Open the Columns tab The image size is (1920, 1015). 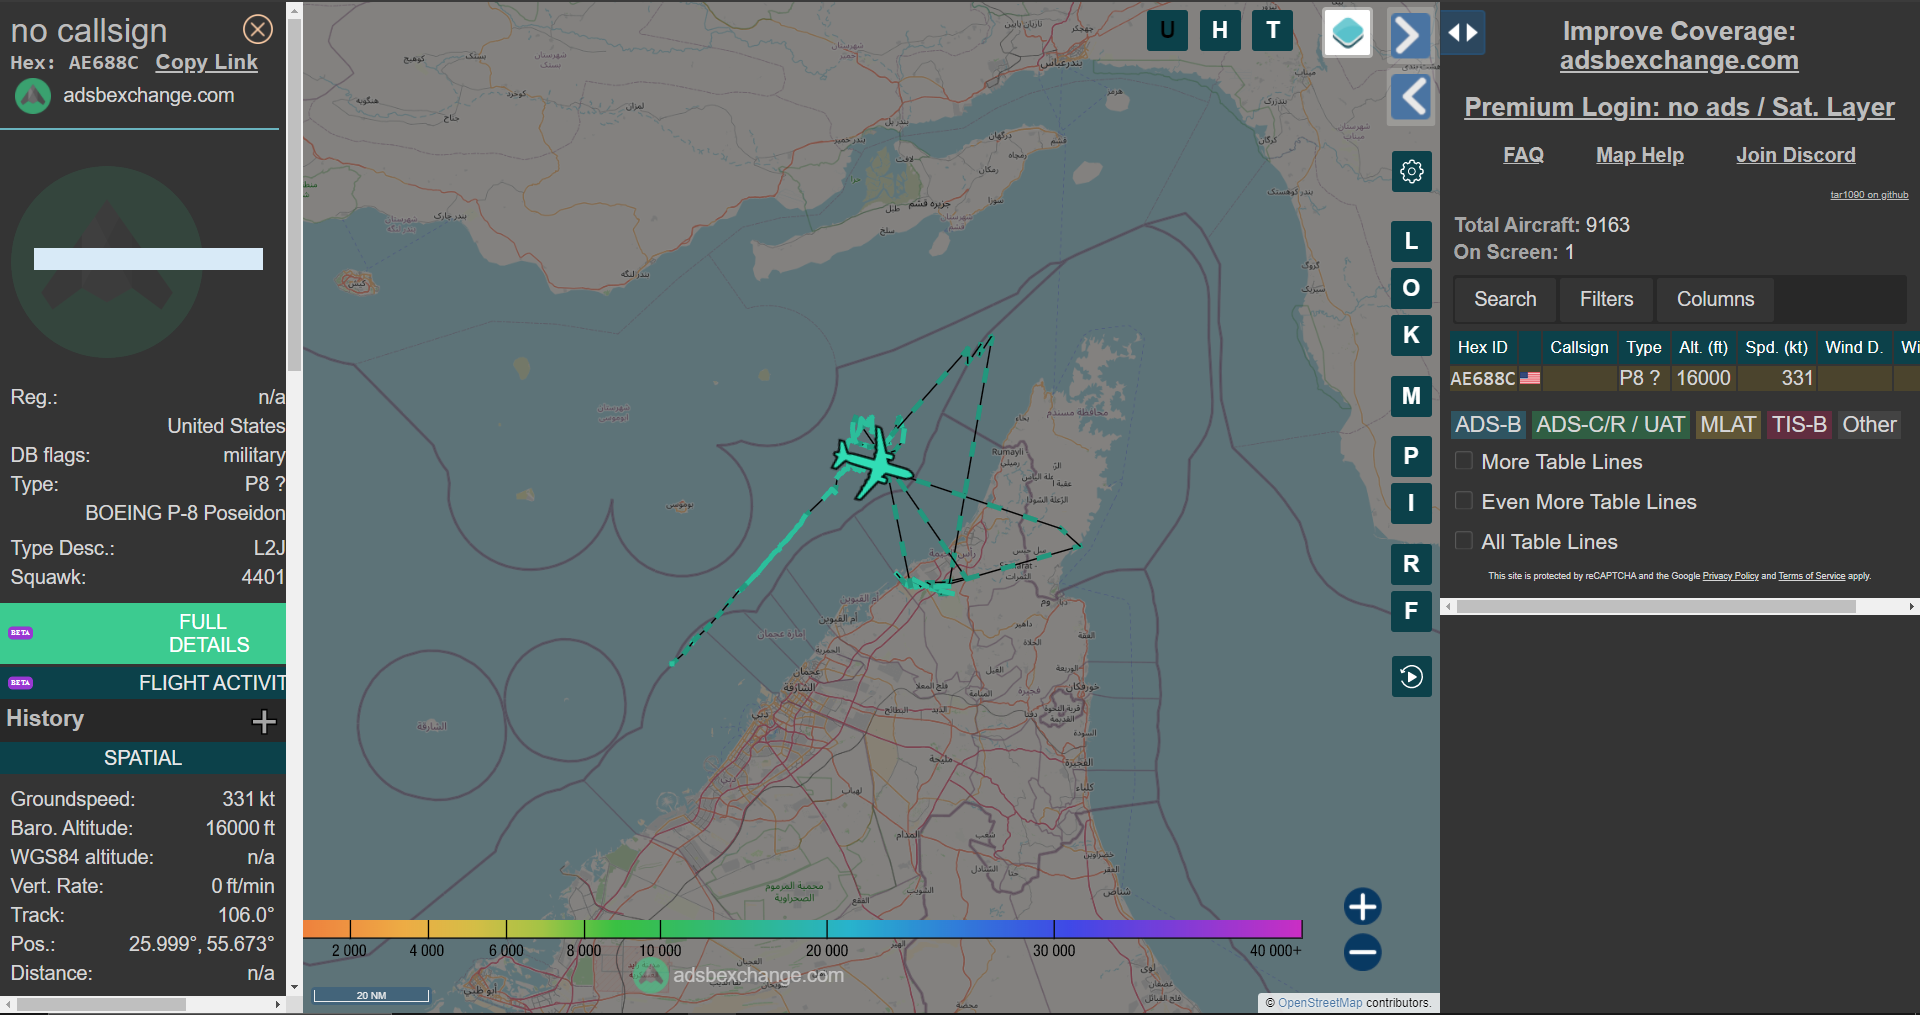[1715, 299]
